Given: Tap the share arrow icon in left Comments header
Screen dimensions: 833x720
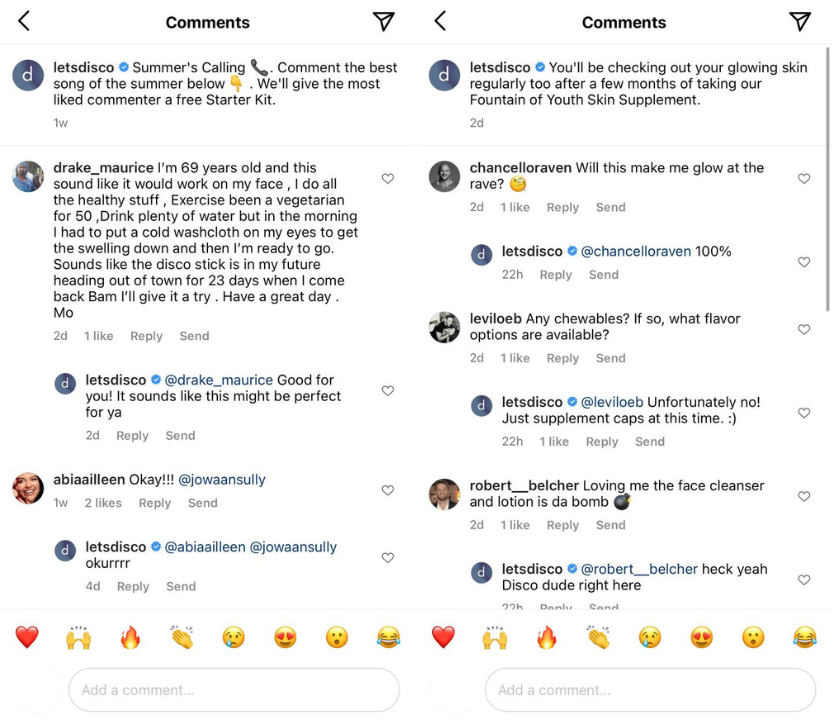Looking at the screenshot, I should tap(383, 21).
